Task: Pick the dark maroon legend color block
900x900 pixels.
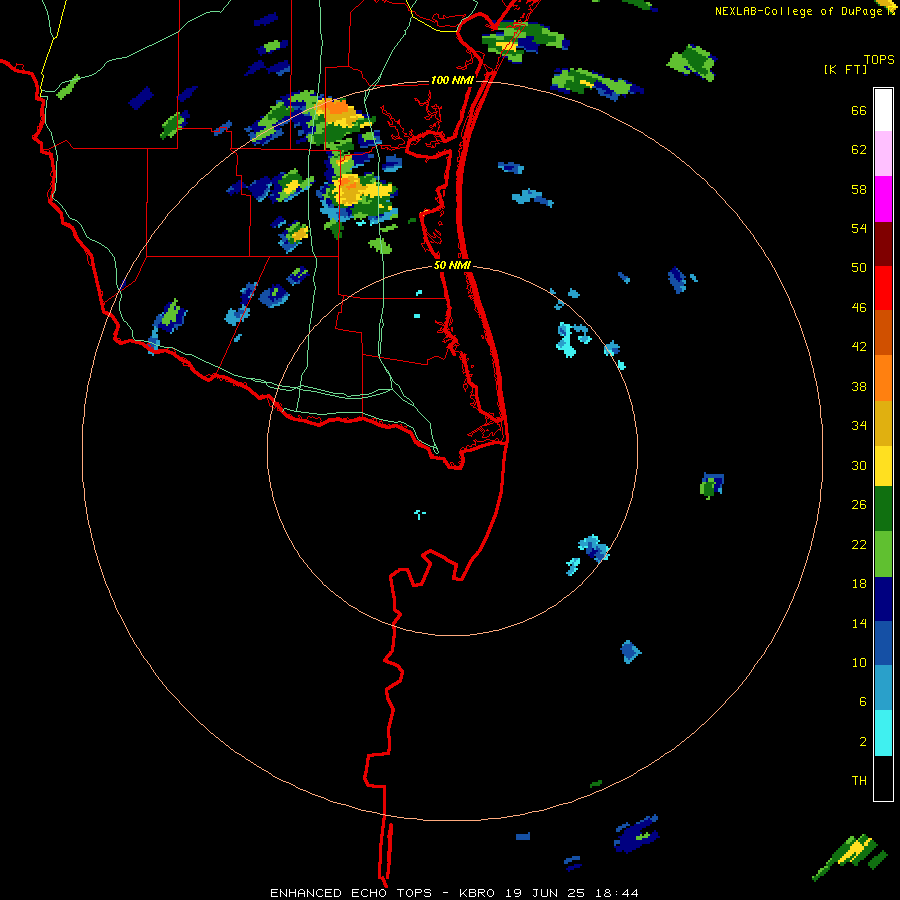Action: (x=883, y=243)
